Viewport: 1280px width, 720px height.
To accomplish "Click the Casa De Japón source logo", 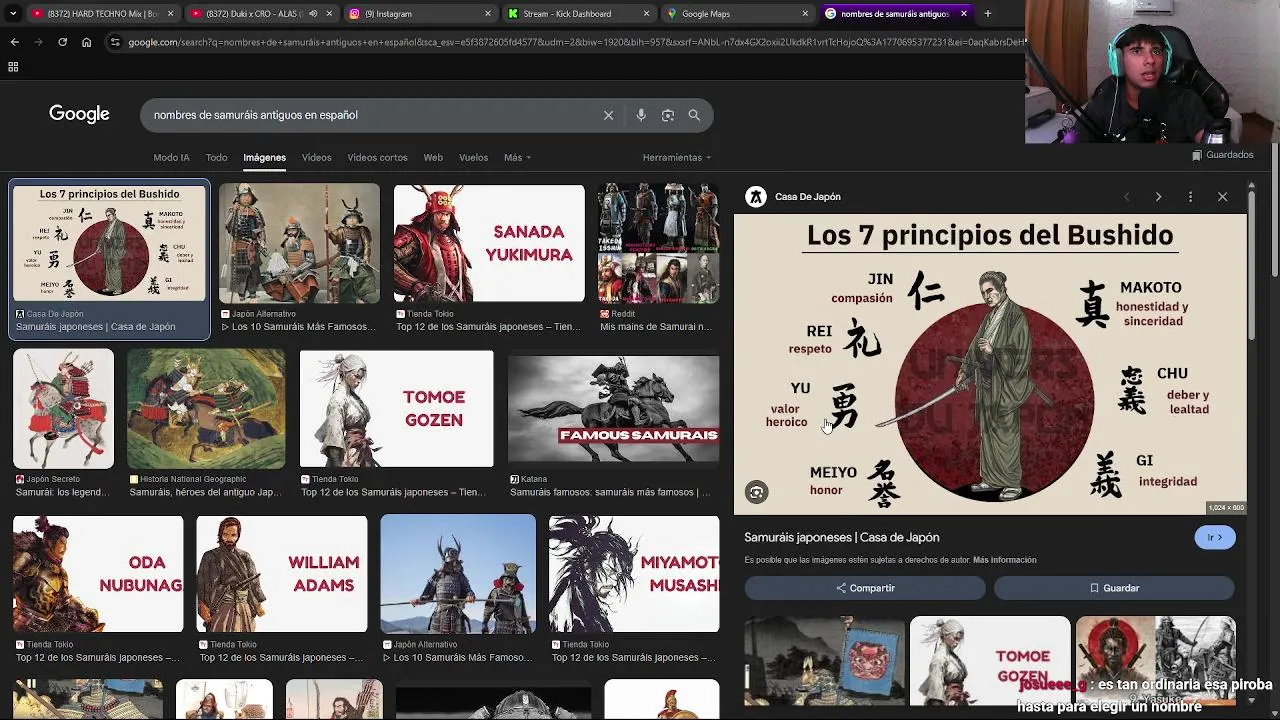I will 756,197.
